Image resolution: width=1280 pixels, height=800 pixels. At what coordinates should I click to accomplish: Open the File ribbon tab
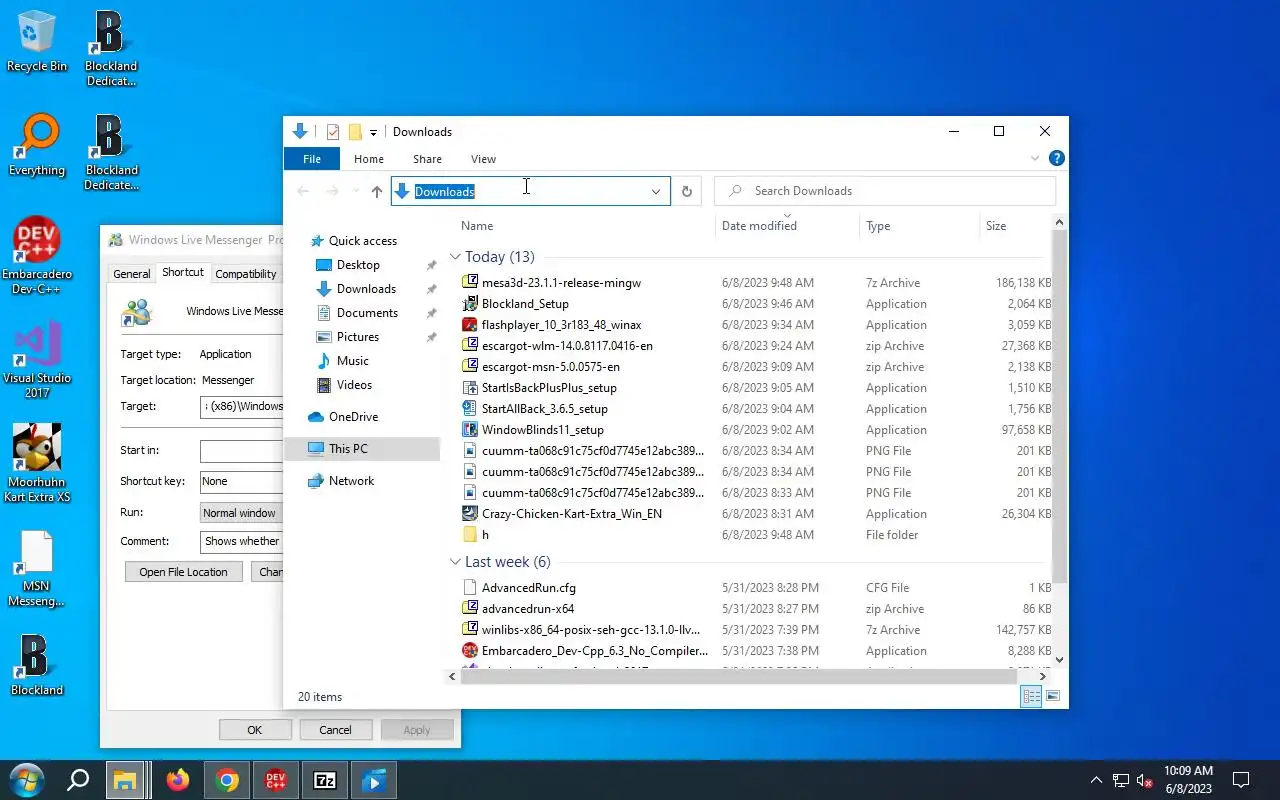pyautogui.click(x=312, y=159)
